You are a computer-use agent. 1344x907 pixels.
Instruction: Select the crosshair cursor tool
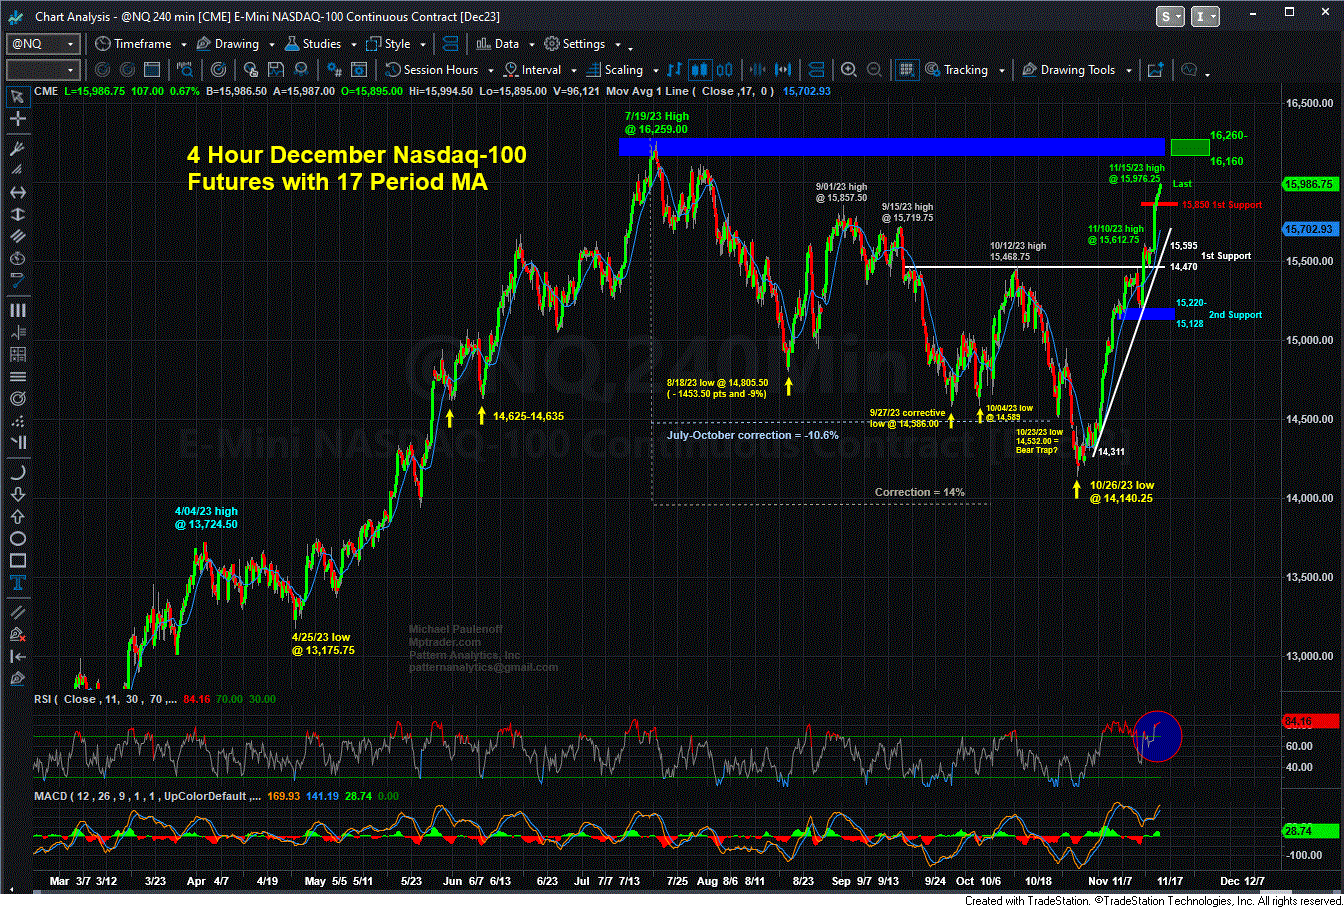pyautogui.click(x=17, y=118)
